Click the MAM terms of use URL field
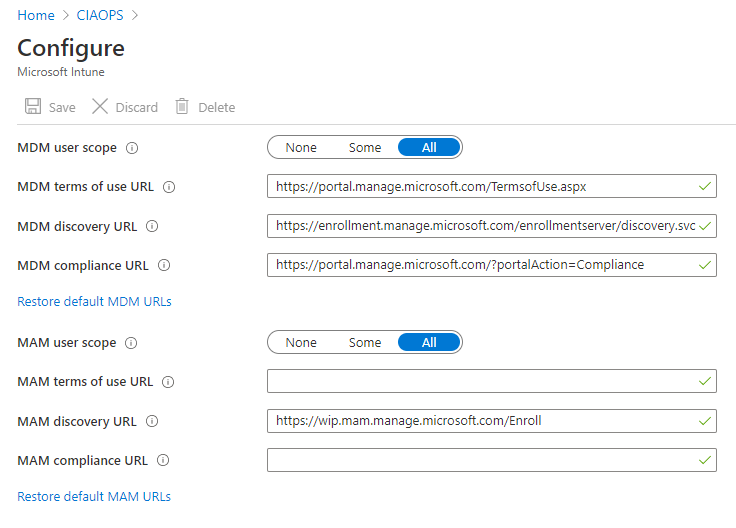The width and height of the screenshot is (736, 528). click(x=480, y=382)
